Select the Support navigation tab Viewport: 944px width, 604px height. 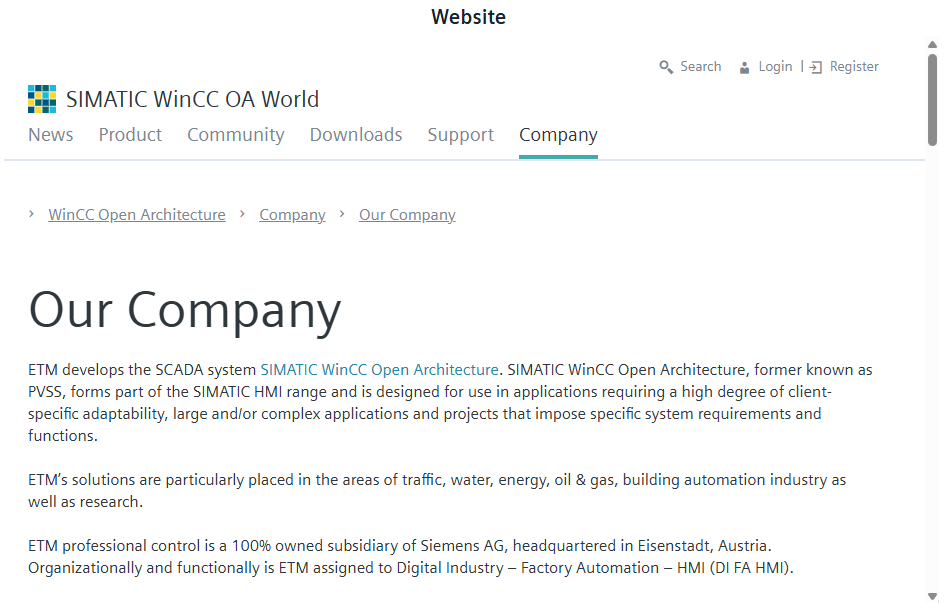click(460, 135)
